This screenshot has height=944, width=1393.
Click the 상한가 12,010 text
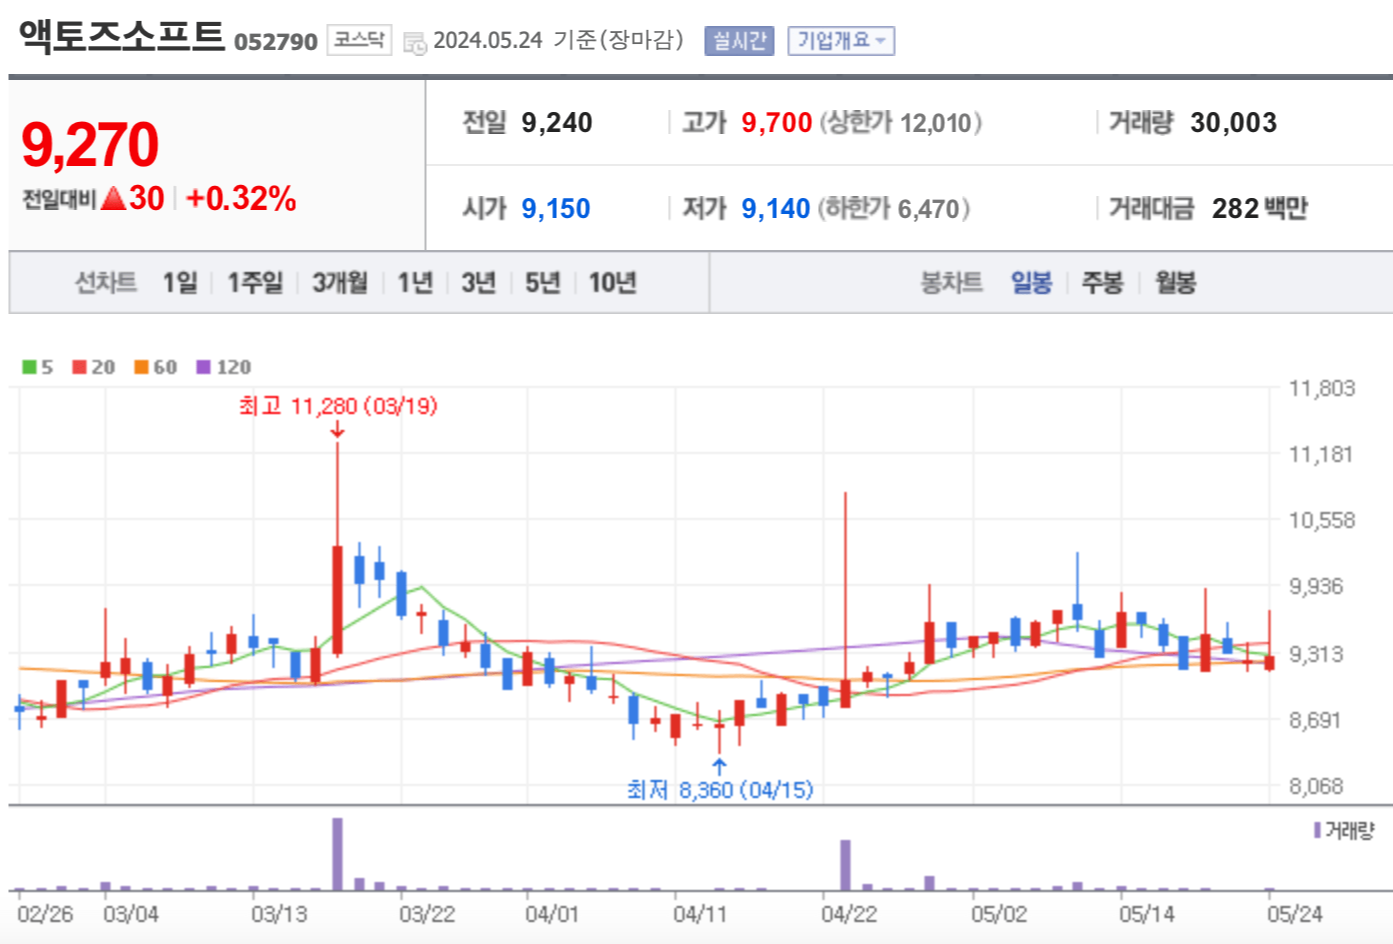tap(901, 123)
